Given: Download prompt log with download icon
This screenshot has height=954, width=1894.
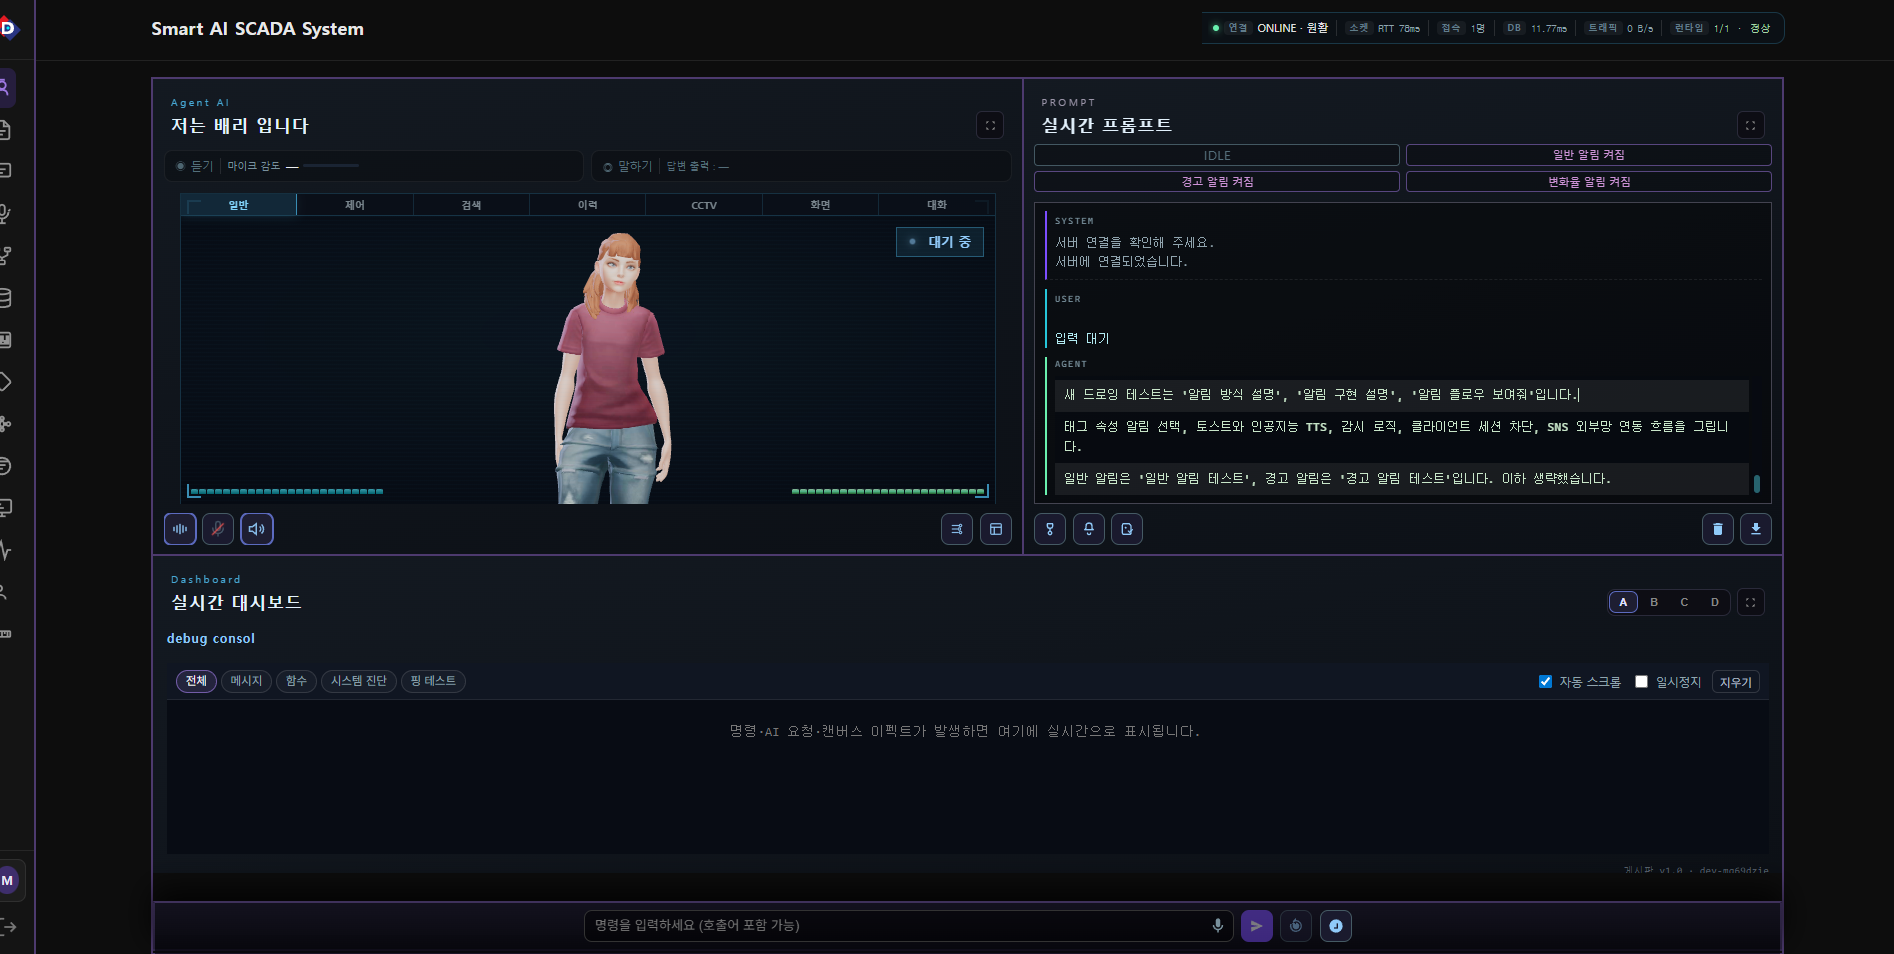Looking at the screenshot, I should [1756, 529].
